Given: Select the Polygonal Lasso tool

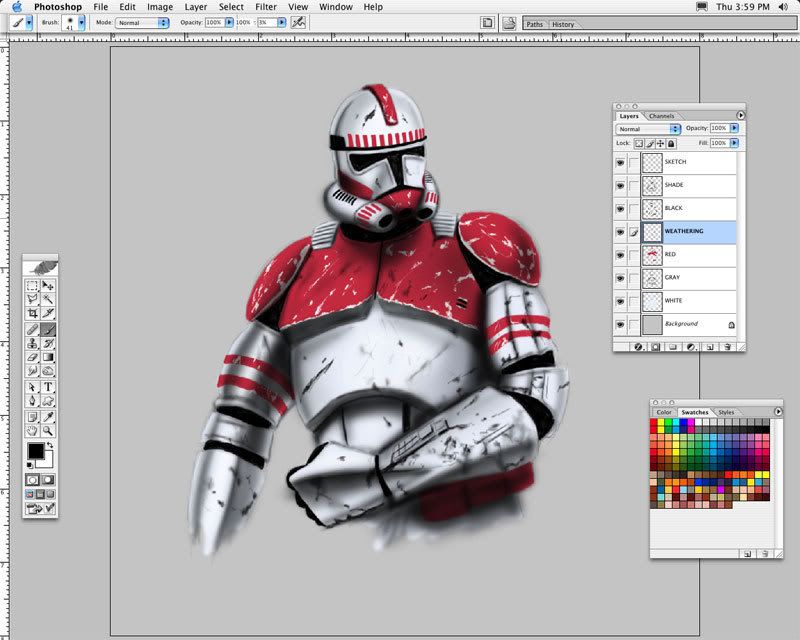Looking at the screenshot, I should [32, 299].
